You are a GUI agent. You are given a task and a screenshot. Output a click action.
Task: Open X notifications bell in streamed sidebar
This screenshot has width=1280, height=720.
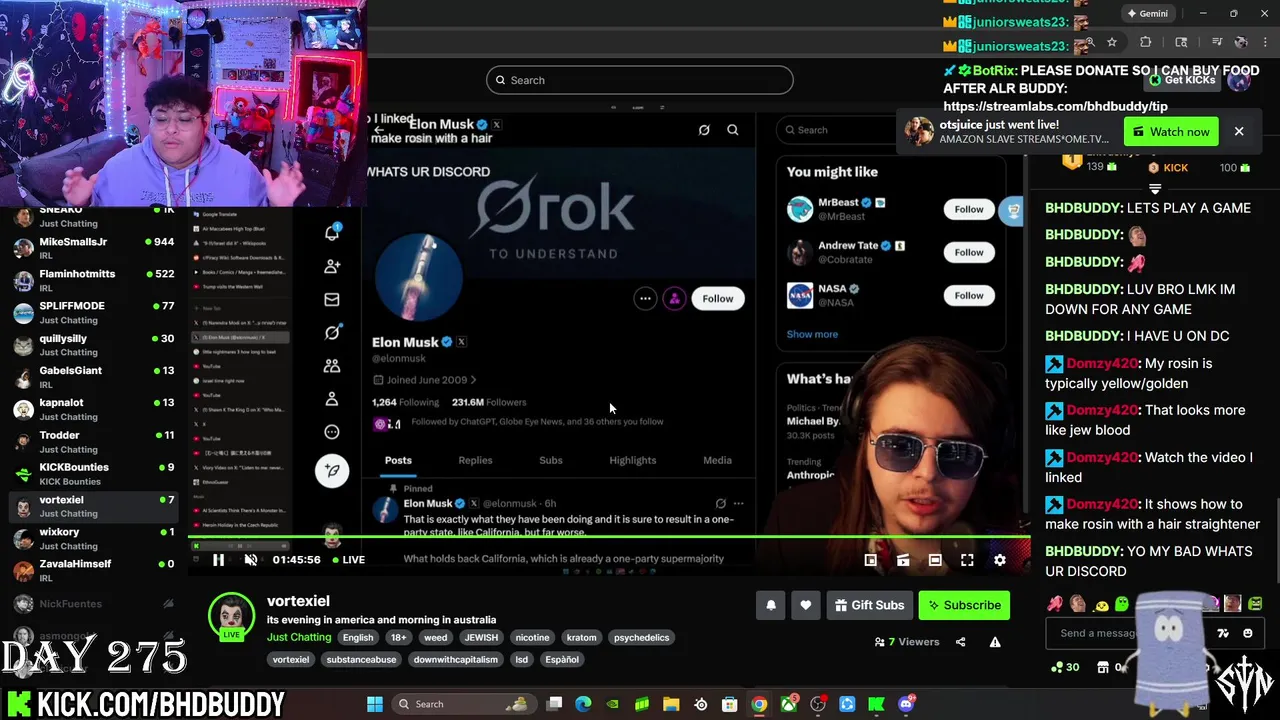pos(332,233)
